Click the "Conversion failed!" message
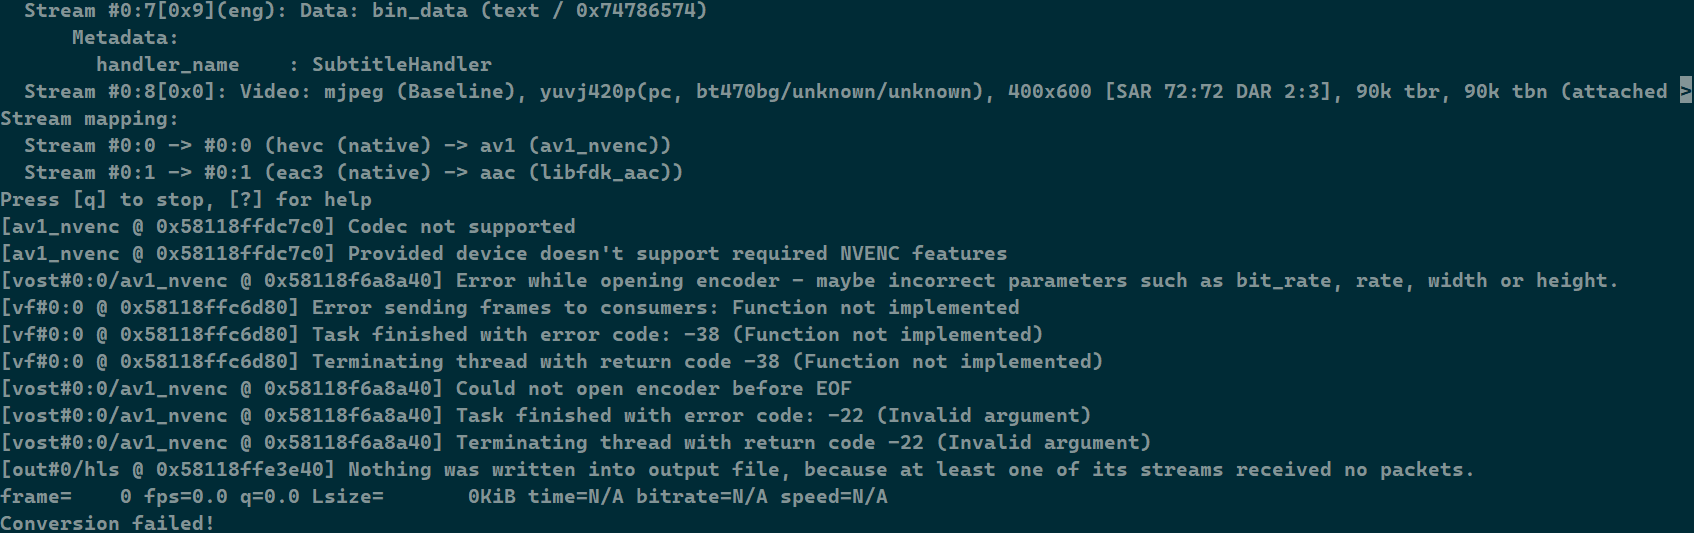 point(107,523)
